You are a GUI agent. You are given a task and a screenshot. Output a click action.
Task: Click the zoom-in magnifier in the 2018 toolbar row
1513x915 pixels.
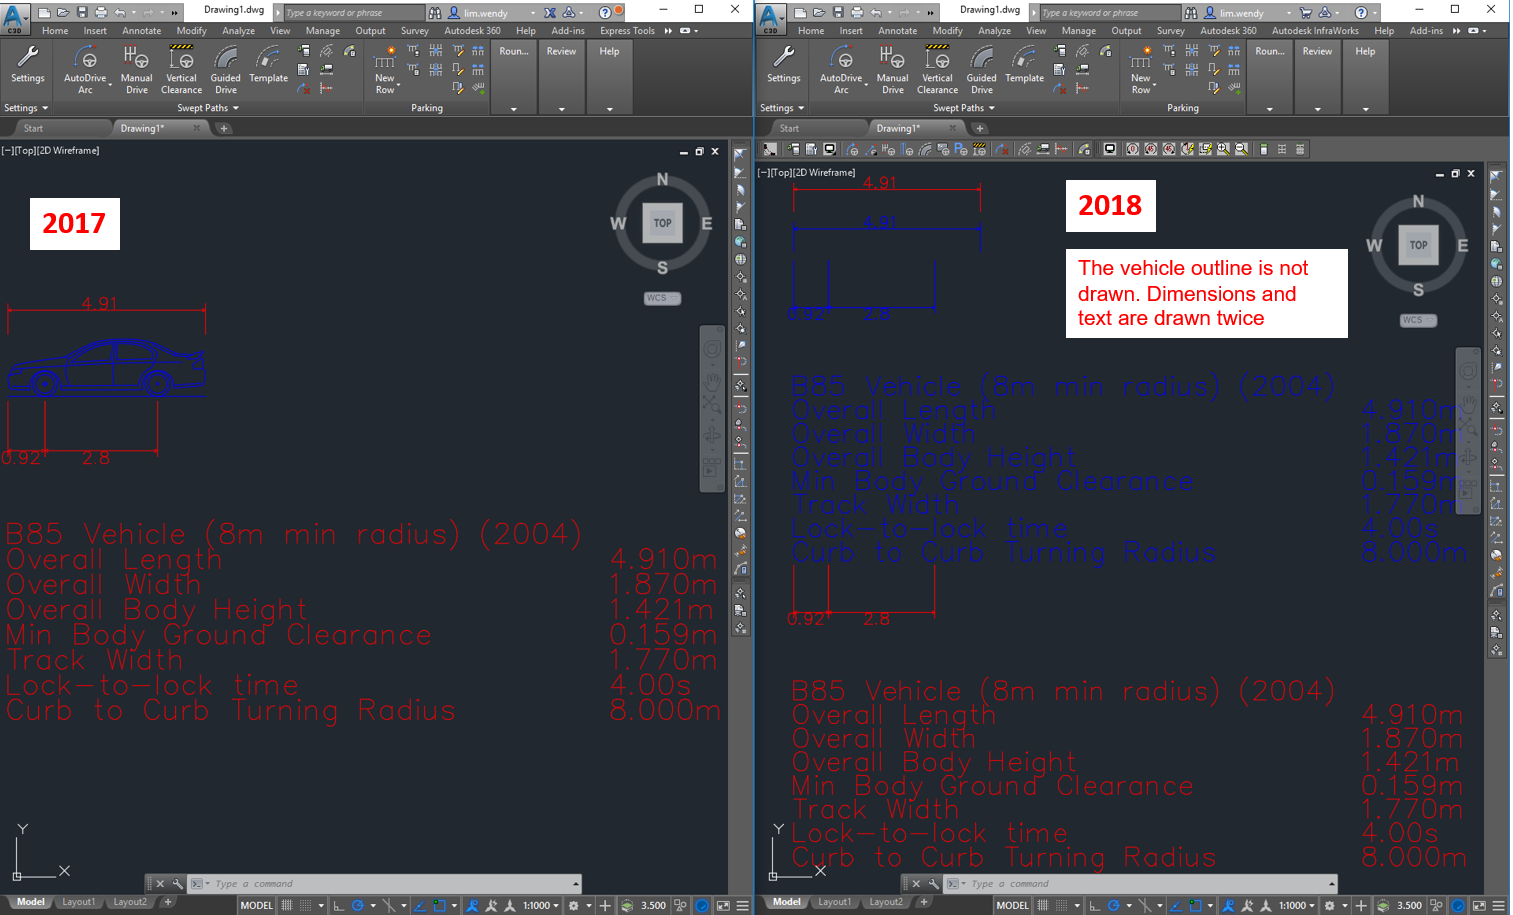[x=1223, y=149]
